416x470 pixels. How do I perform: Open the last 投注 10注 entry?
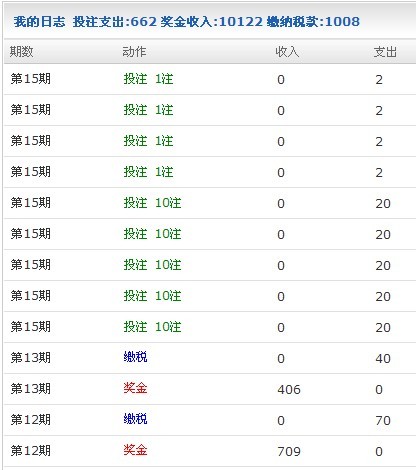click(152, 327)
